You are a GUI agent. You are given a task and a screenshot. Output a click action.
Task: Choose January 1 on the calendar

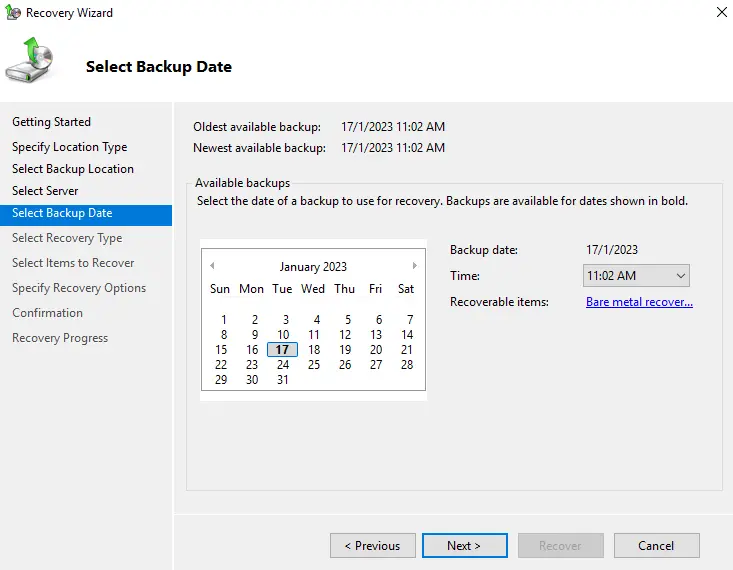(222, 320)
